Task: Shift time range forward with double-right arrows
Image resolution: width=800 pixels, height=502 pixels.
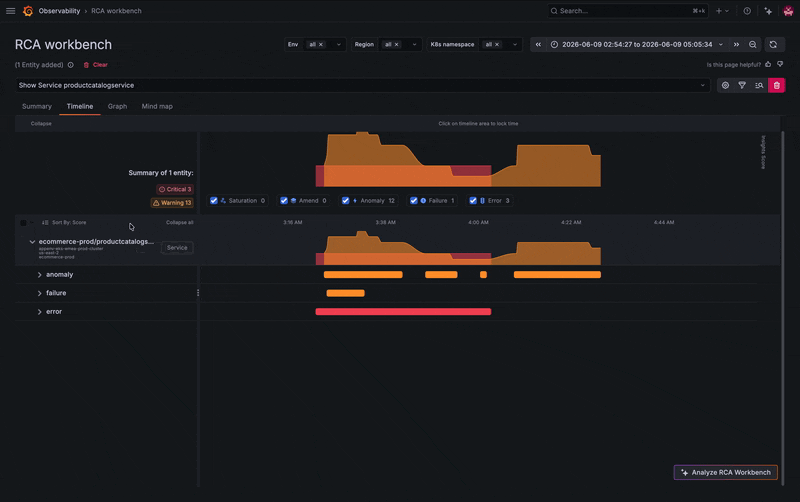Action: click(736, 44)
